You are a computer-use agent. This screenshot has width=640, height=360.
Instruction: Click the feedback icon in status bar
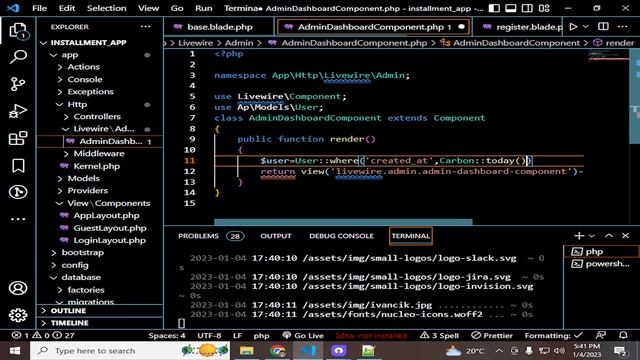[x=601, y=335]
